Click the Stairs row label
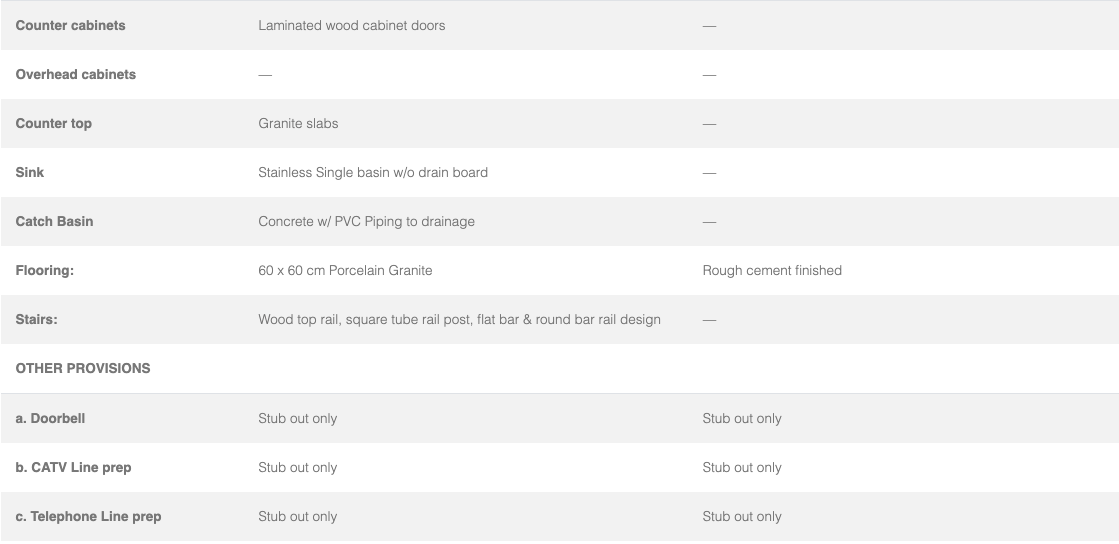 [x=36, y=320]
